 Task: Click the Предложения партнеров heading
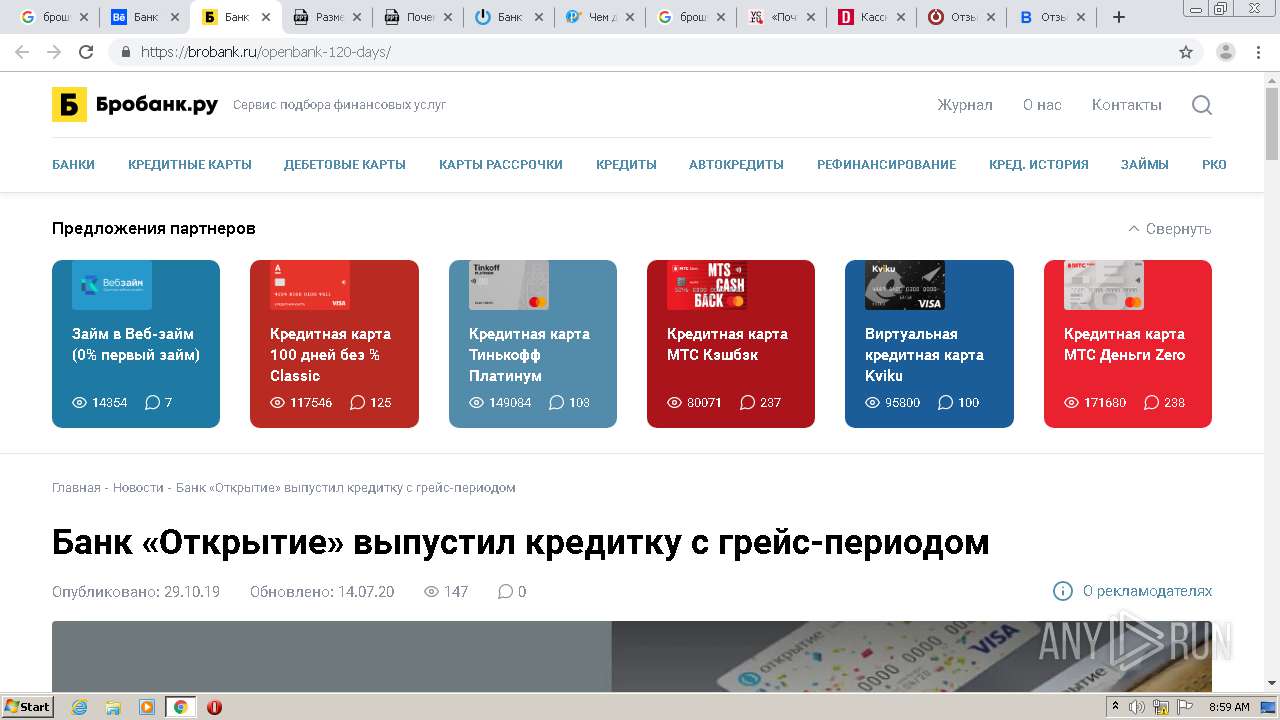pyautogui.click(x=154, y=228)
